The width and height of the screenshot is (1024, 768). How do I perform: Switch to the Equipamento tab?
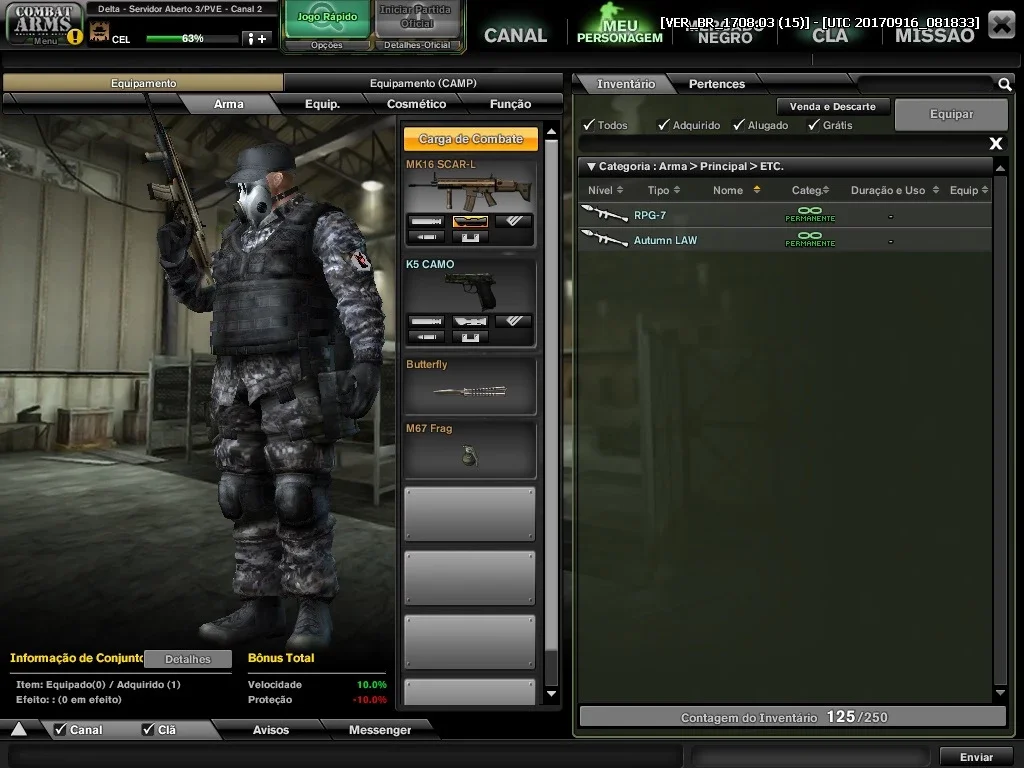click(x=143, y=83)
